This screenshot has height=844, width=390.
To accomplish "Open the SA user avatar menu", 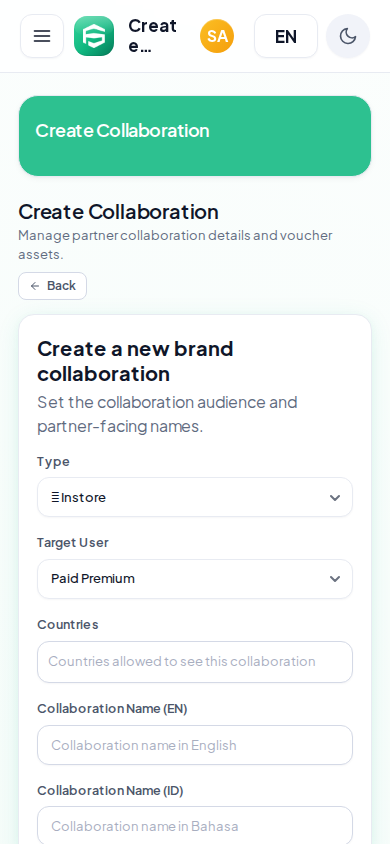I will coord(217,36).
